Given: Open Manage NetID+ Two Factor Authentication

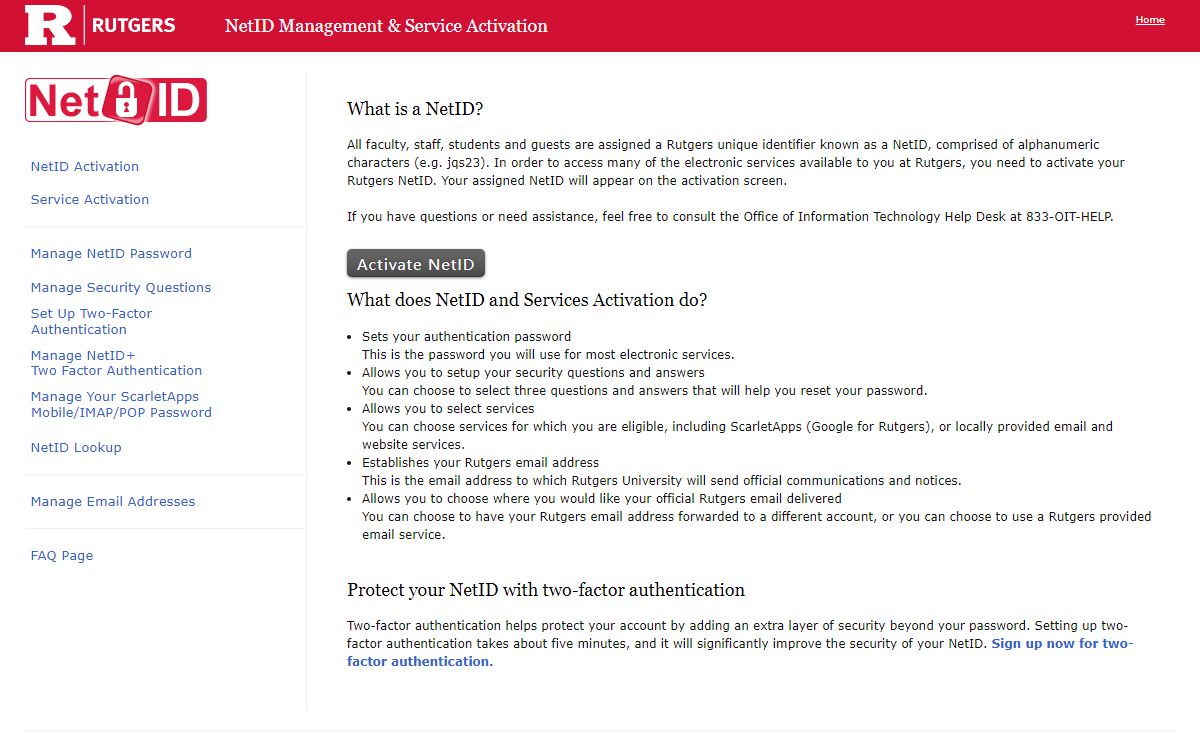Looking at the screenshot, I should (x=116, y=363).
